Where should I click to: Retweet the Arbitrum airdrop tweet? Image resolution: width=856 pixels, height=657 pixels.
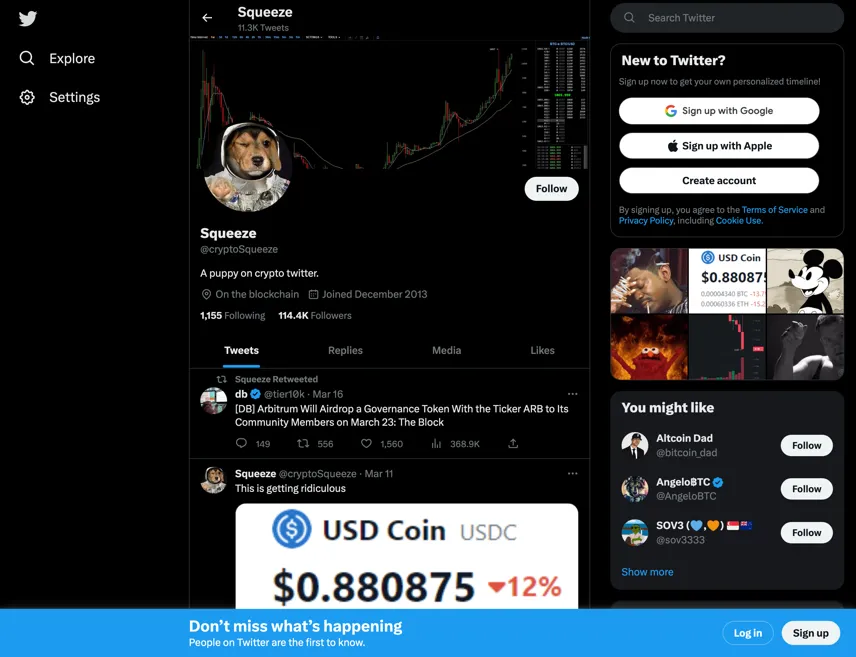[x=303, y=443]
